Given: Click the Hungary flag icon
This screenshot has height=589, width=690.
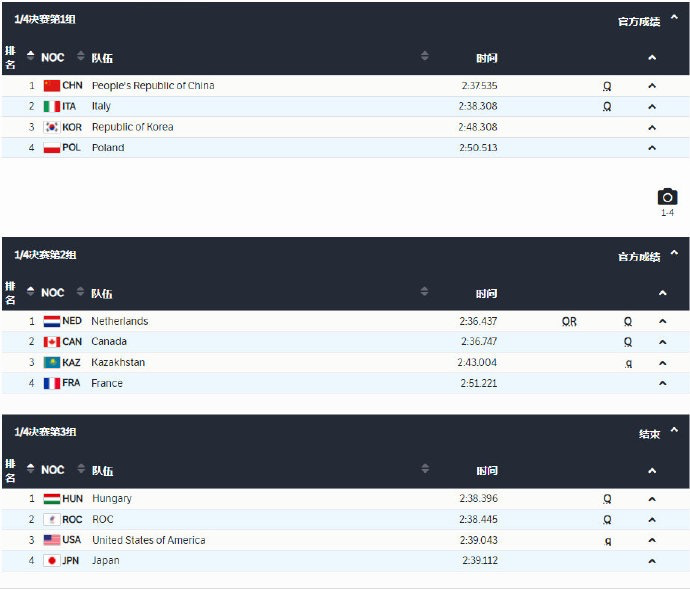Looking at the screenshot, I should pos(52,499).
